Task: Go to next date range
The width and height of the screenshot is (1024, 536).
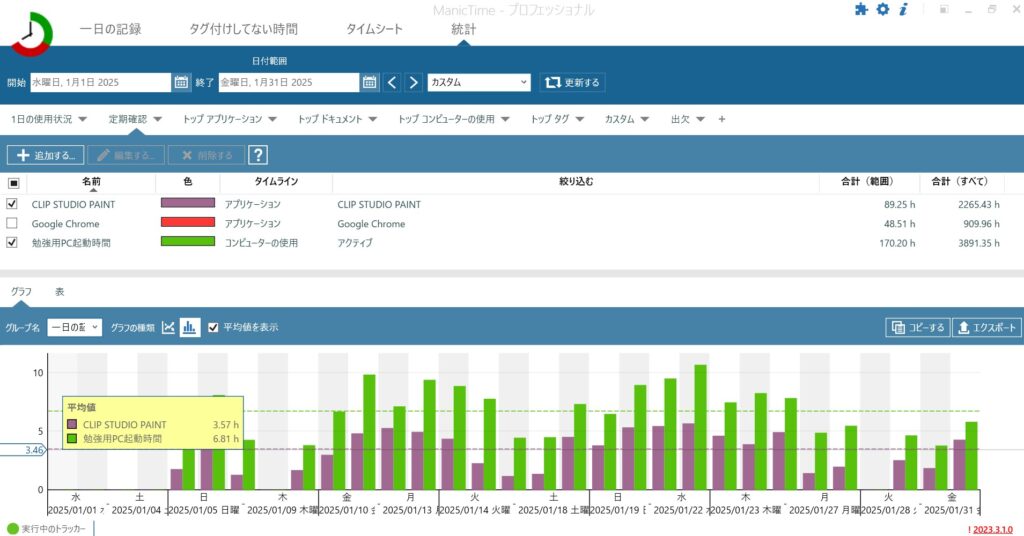Action: tap(413, 82)
